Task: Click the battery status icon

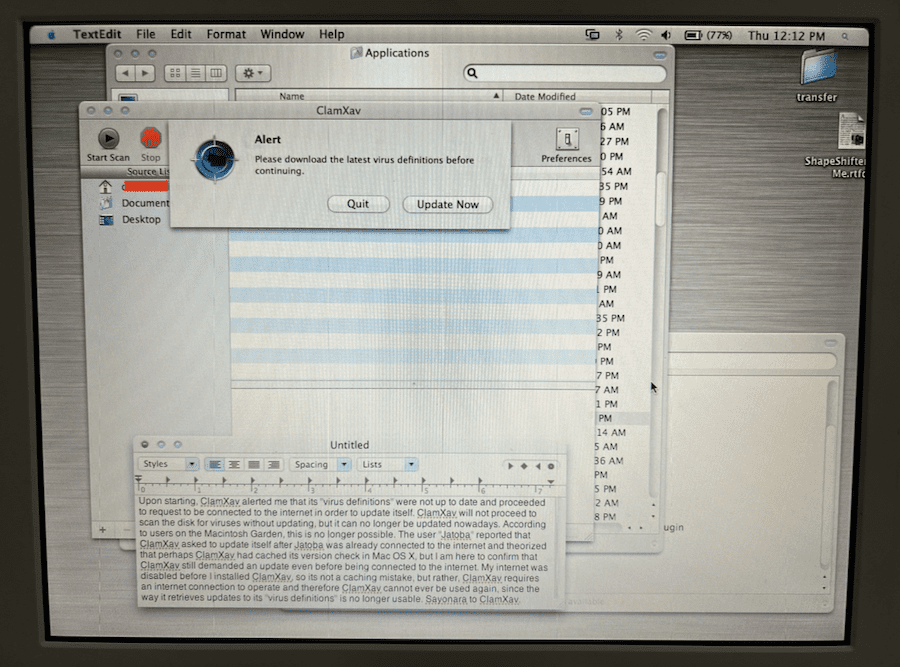Action: (693, 36)
